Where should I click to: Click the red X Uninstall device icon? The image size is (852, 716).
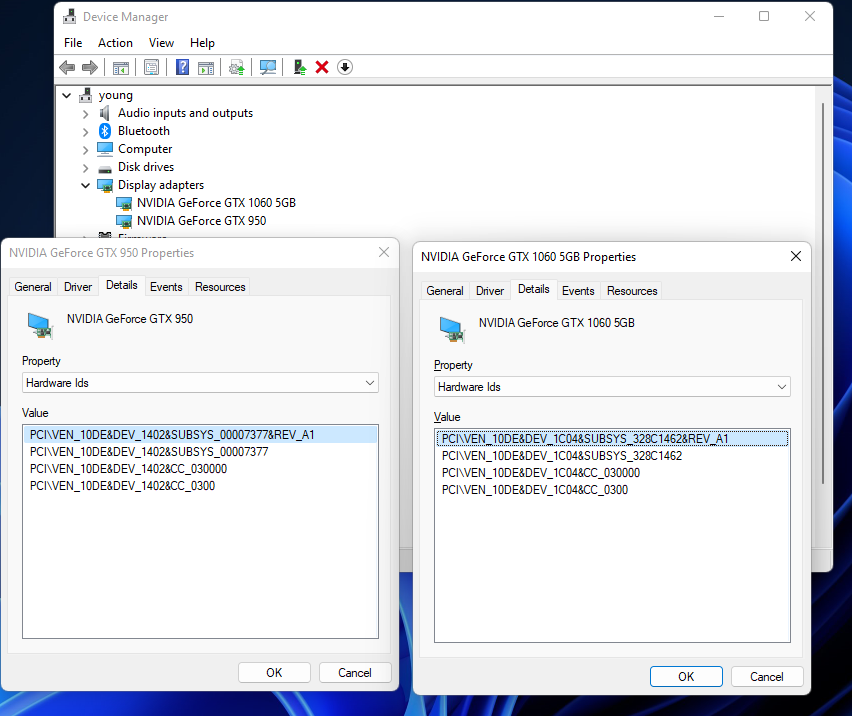point(322,67)
